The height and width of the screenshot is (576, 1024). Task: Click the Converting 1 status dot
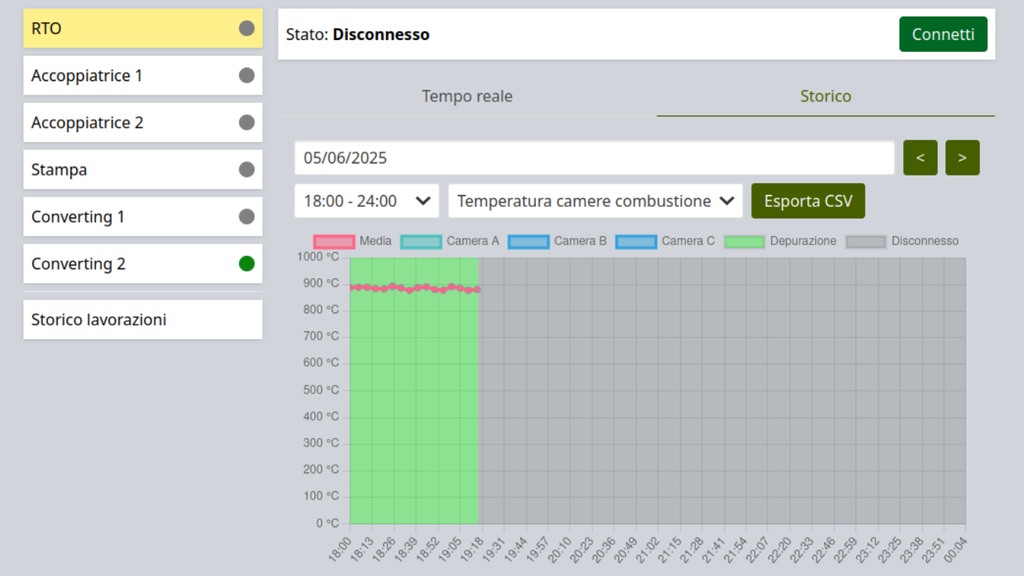[247, 217]
